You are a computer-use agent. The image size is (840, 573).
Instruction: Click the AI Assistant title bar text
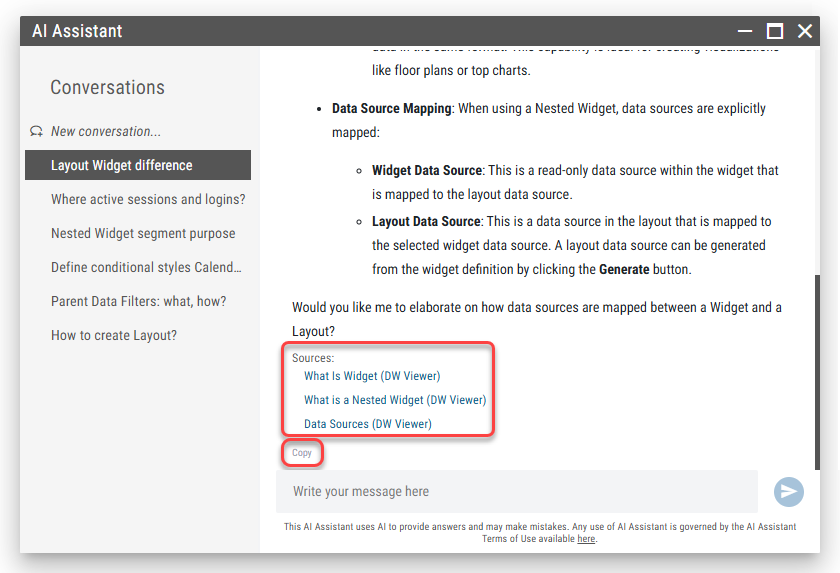coord(77,31)
